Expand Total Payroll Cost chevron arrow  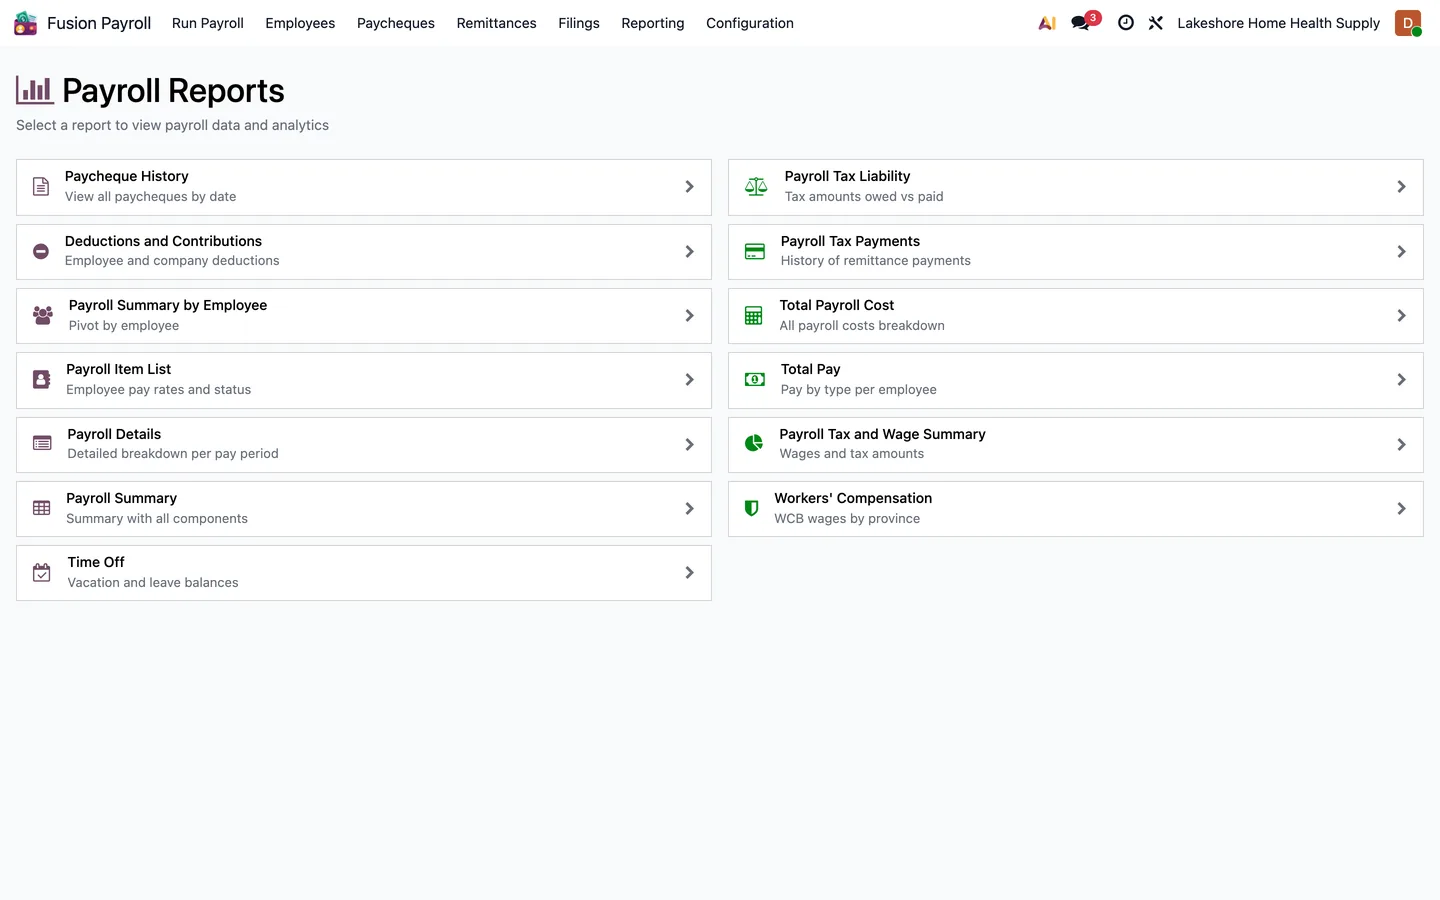[1401, 316]
